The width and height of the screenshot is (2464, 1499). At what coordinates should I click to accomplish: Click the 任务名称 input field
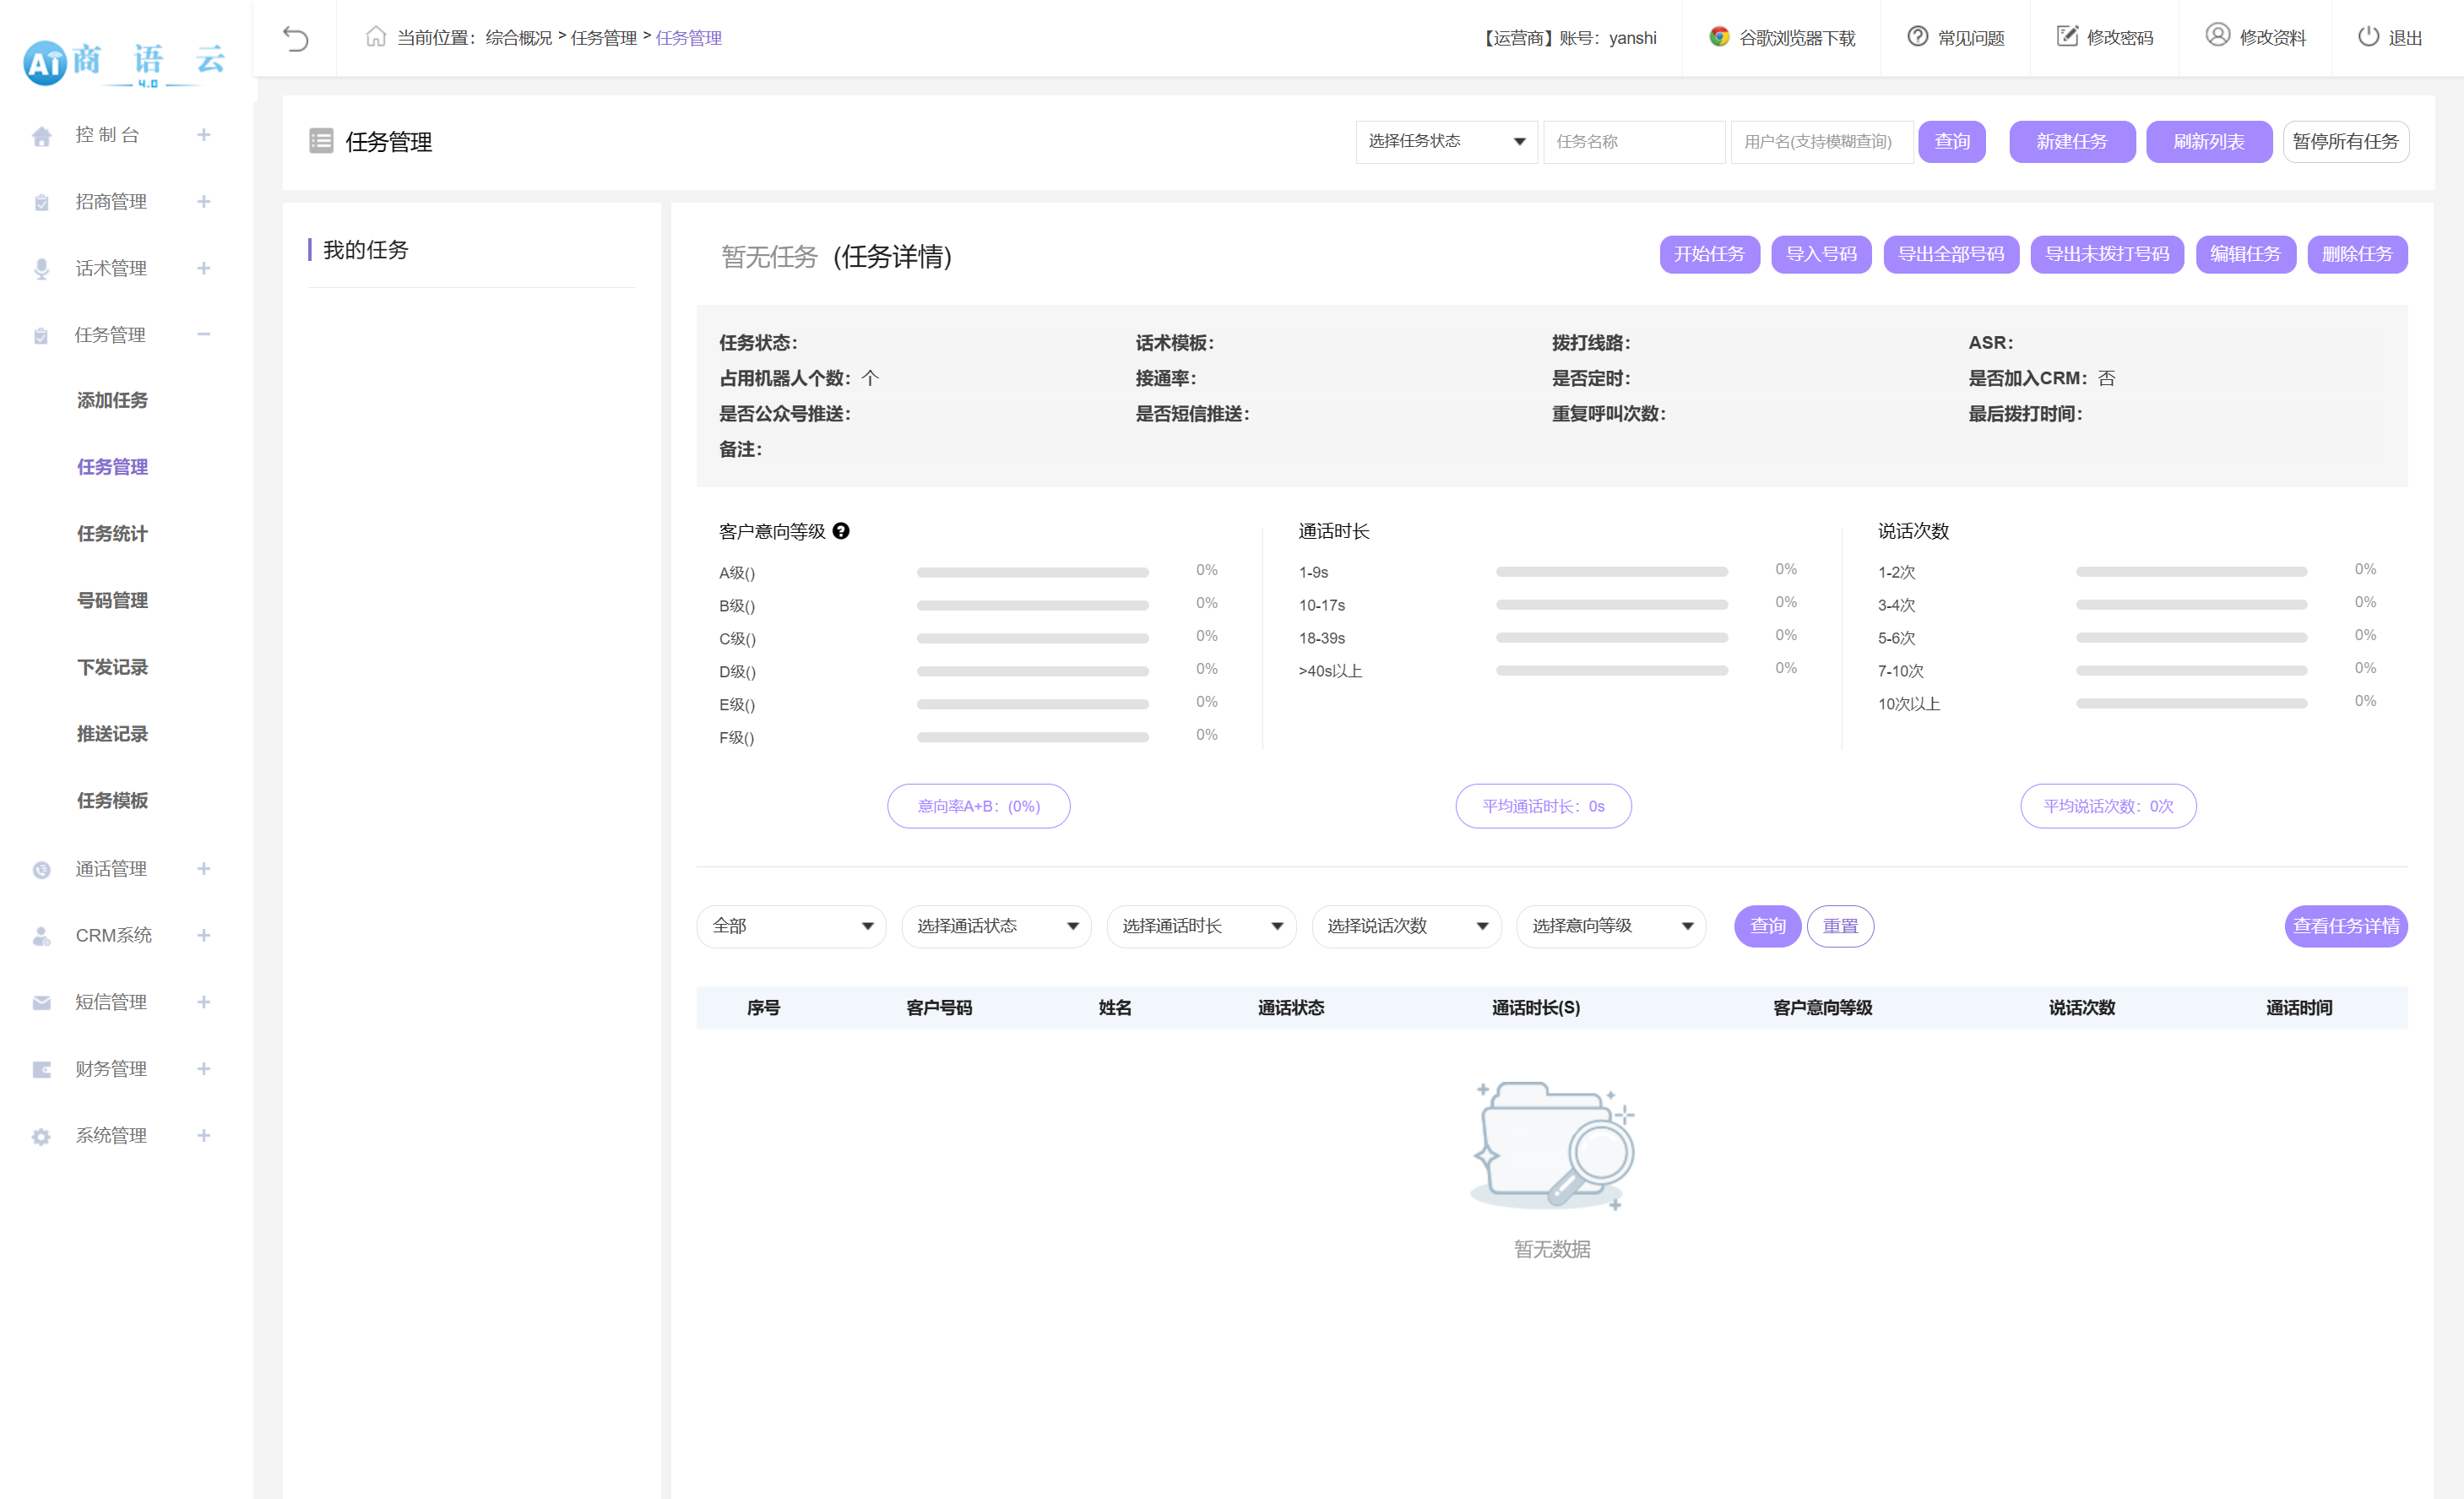click(x=1633, y=142)
